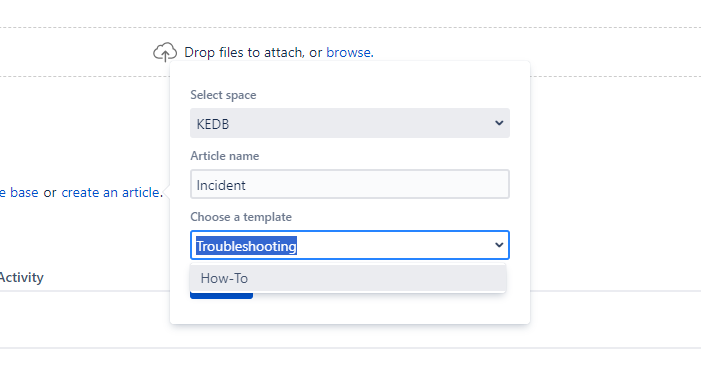Click the create an article link

click(110, 193)
